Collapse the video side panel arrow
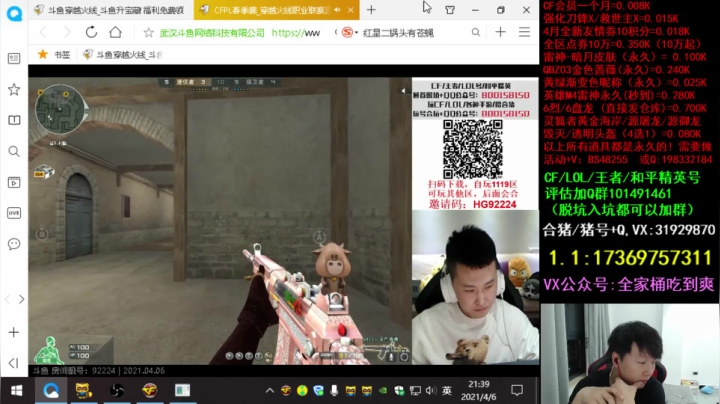Viewport: 720px width, 404px height. point(403,91)
